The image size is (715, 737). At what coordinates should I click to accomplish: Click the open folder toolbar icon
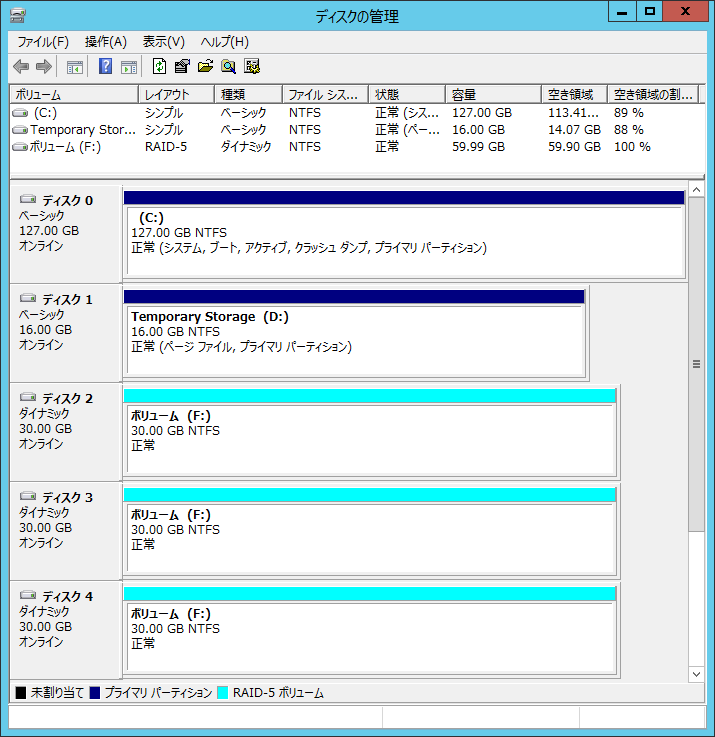pyautogui.click(x=205, y=66)
